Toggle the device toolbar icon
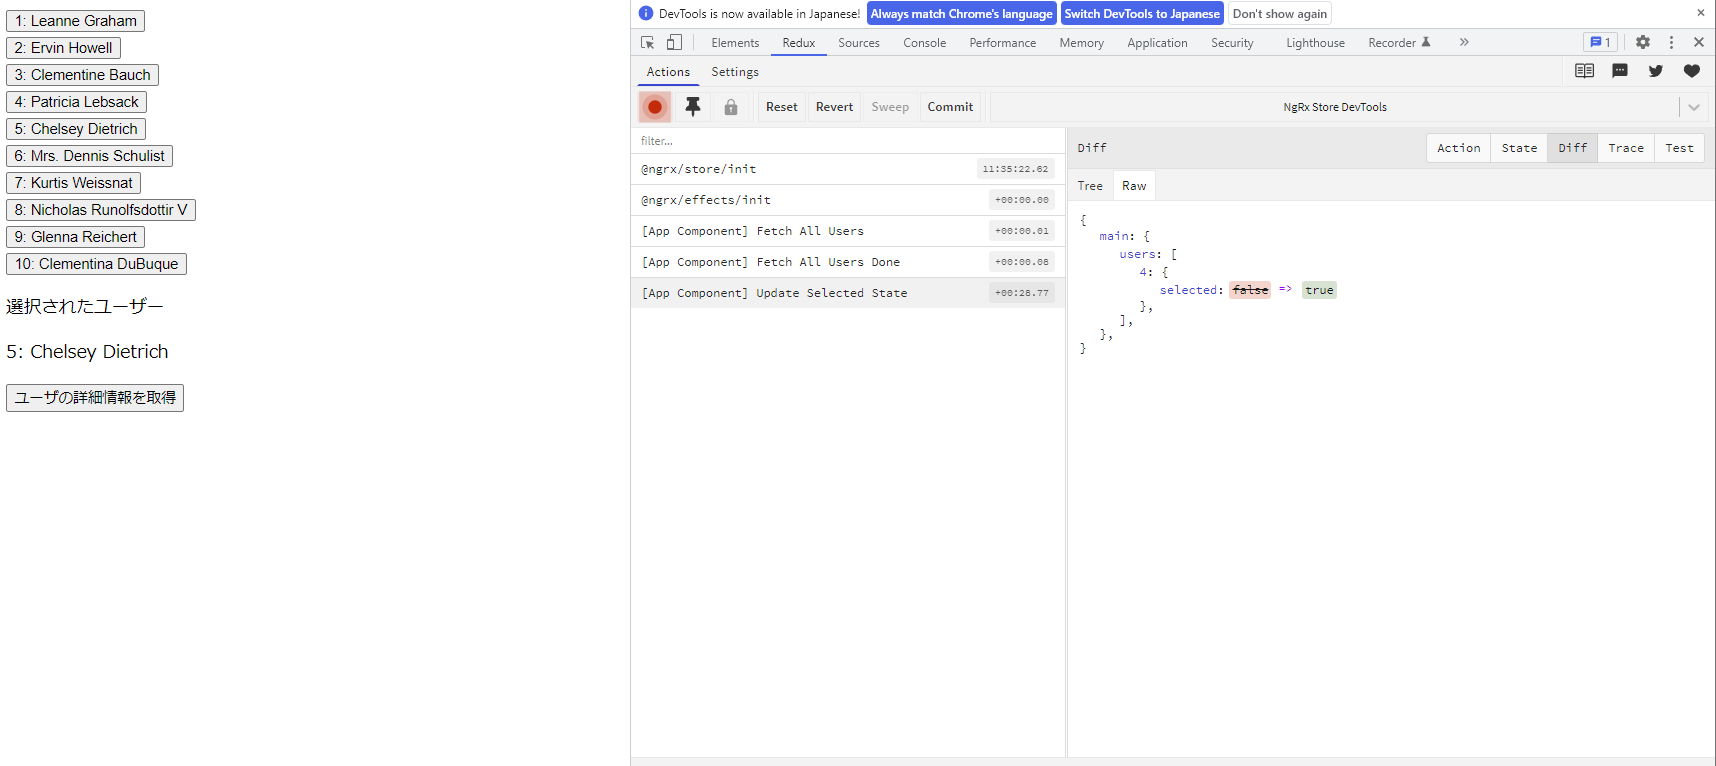 click(675, 43)
